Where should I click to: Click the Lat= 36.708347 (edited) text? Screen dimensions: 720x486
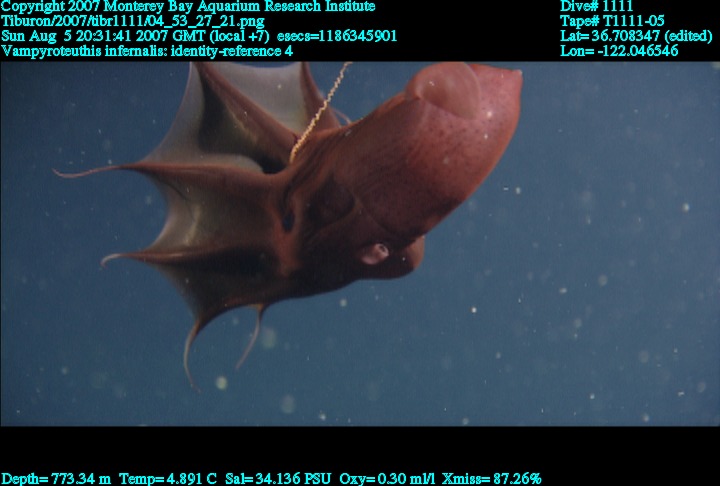[x=636, y=36]
